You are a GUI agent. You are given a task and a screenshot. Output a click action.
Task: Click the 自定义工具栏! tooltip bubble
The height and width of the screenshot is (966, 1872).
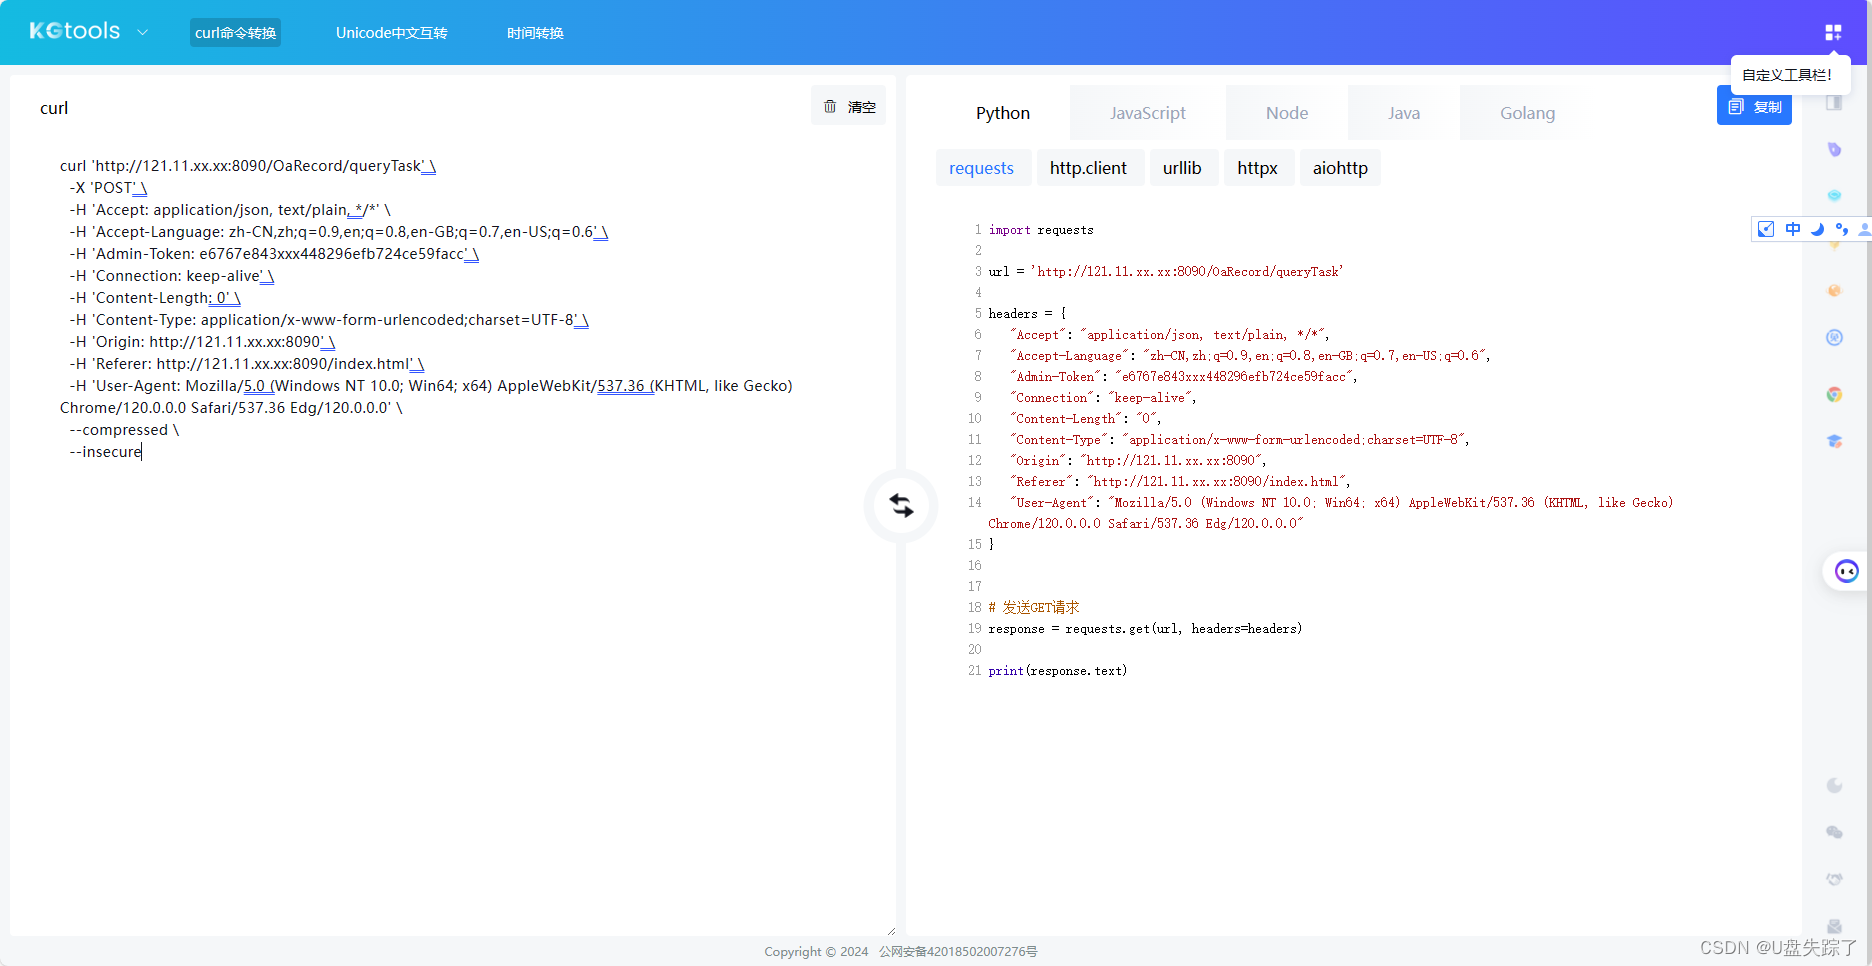click(1788, 75)
